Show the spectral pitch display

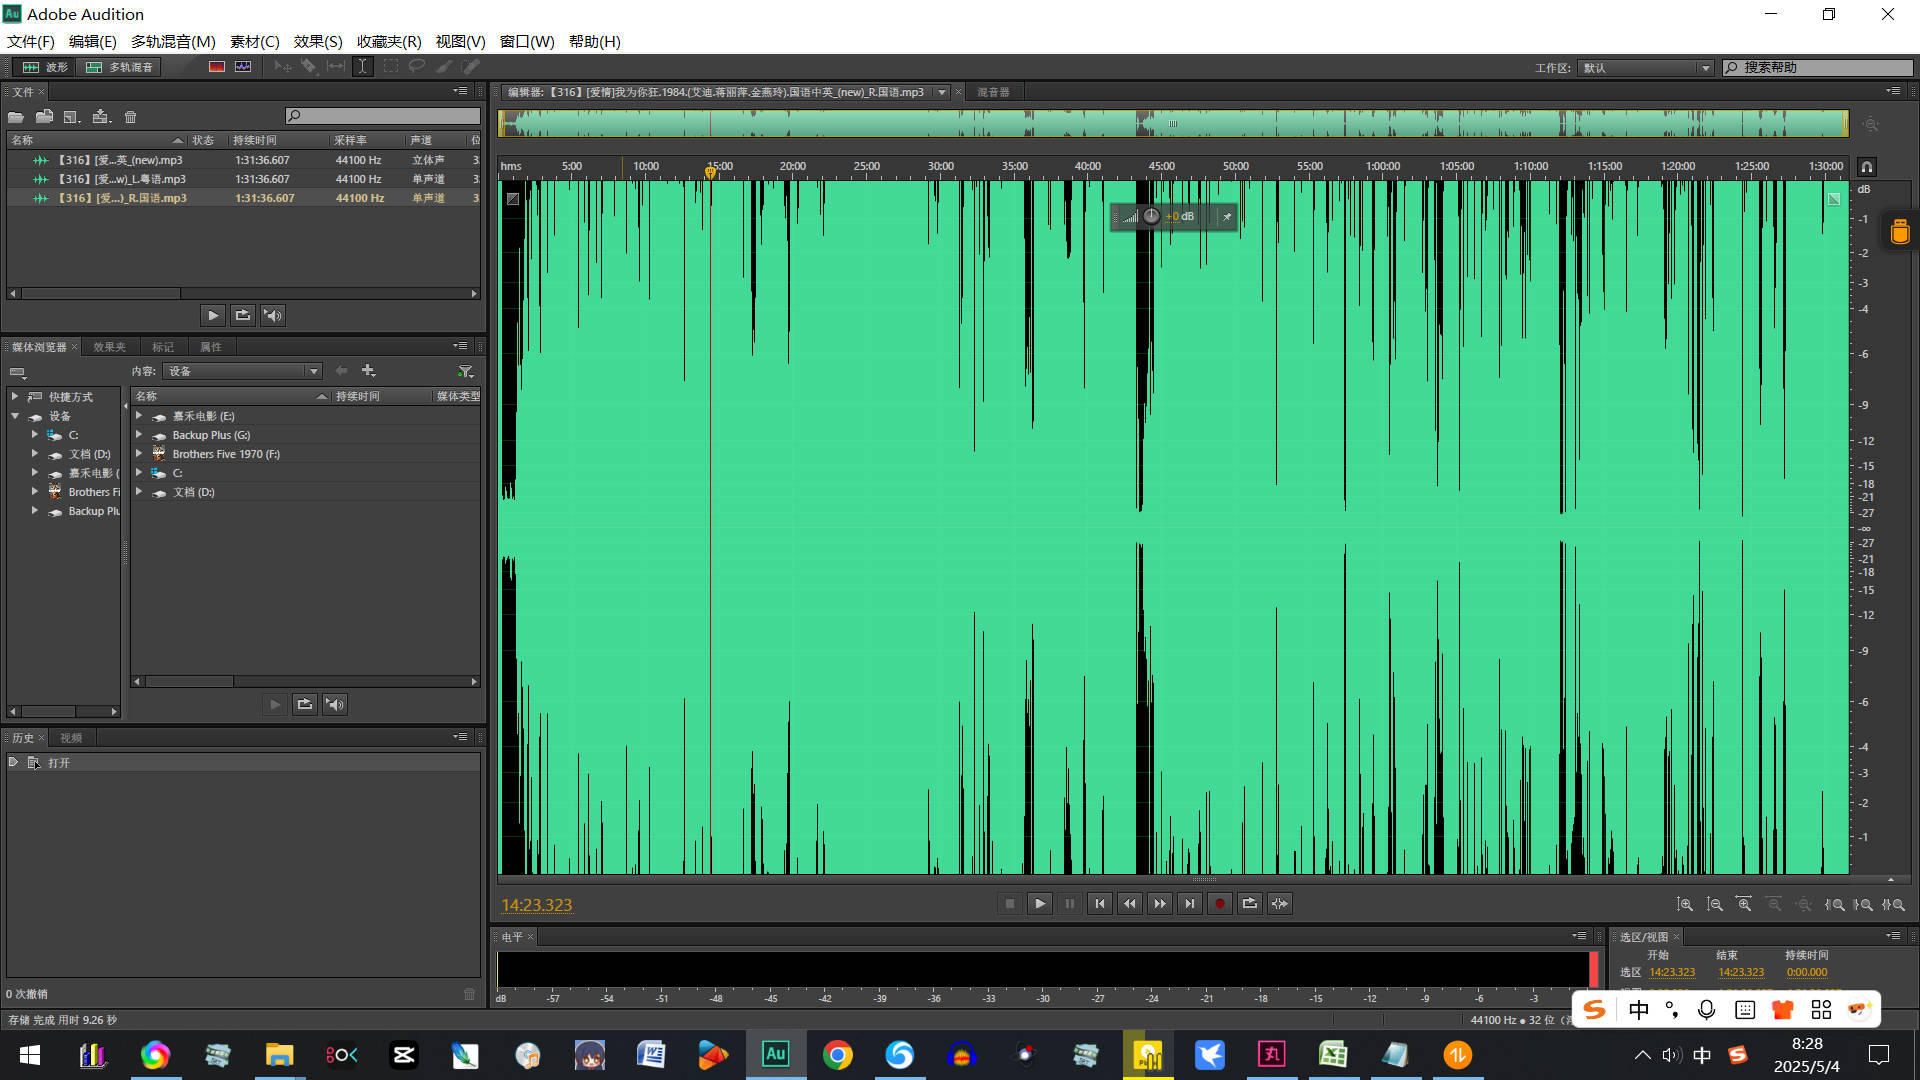pos(243,67)
